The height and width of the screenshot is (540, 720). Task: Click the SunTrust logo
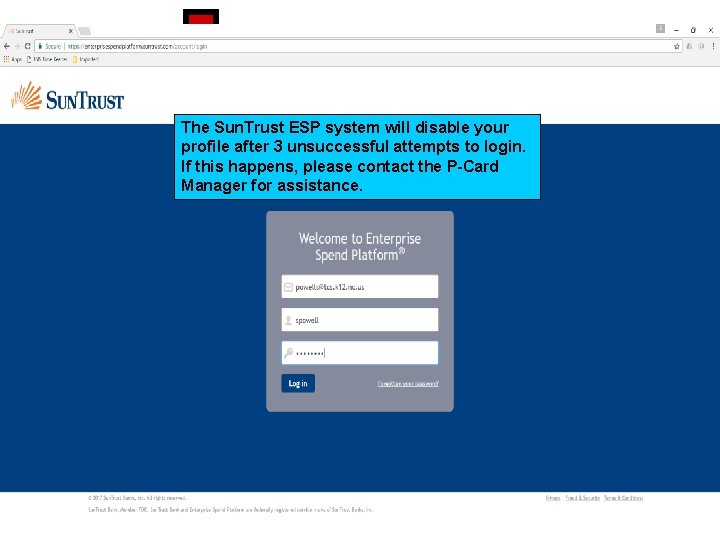pyautogui.click(x=68, y=96)
